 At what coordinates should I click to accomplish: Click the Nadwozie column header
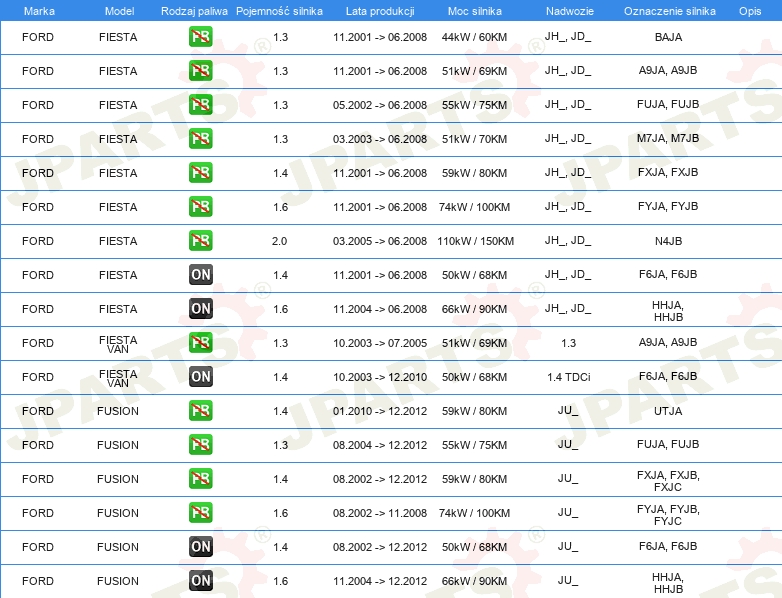point(570,11)
